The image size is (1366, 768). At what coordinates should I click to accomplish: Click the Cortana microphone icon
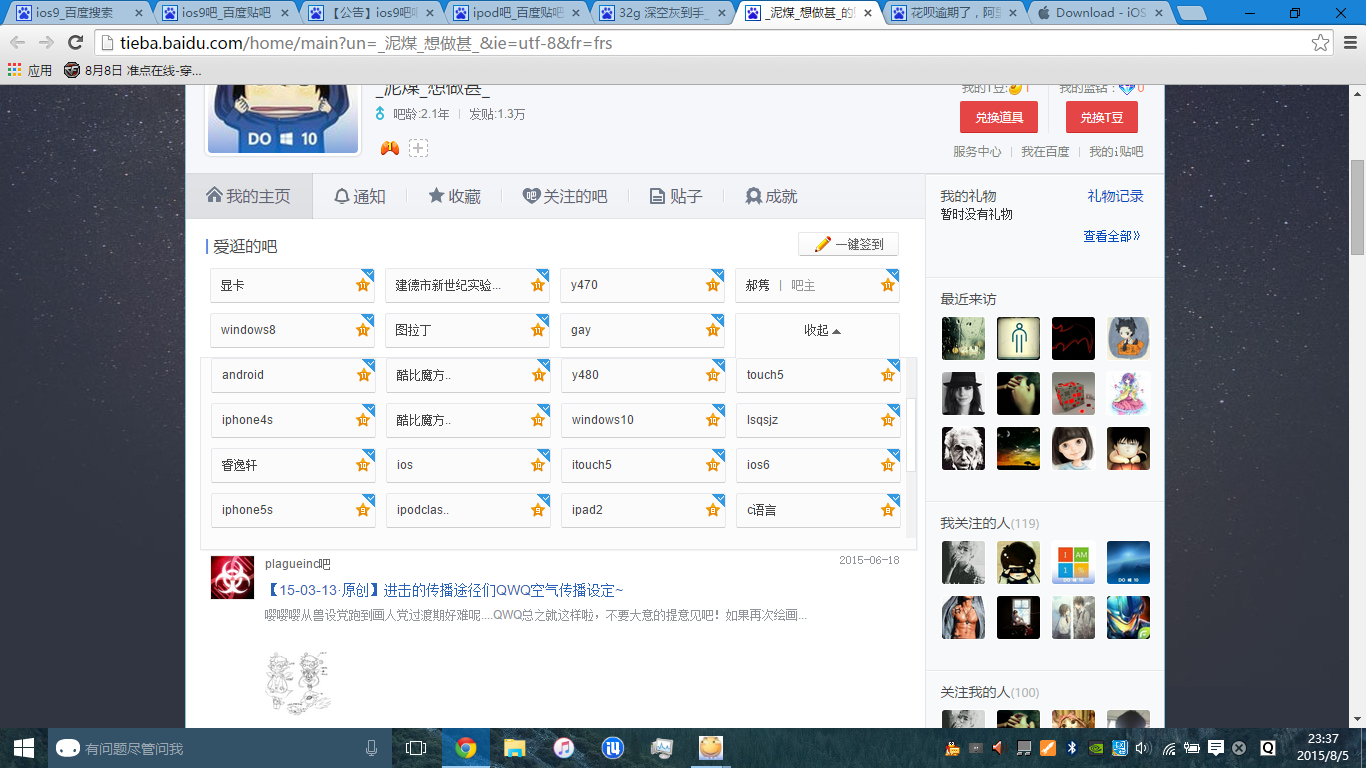click(x=372, y=748)
